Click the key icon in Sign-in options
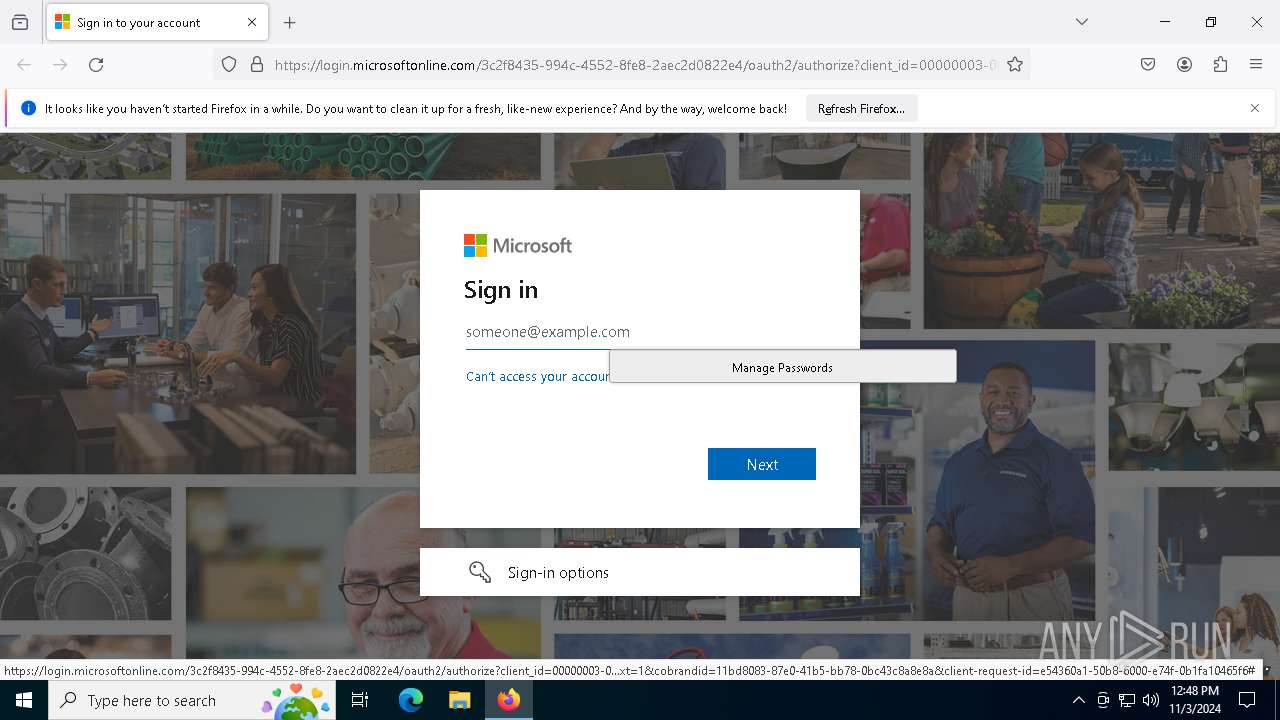The height and width of the screenshot is (720, 1280). point(480,572)
